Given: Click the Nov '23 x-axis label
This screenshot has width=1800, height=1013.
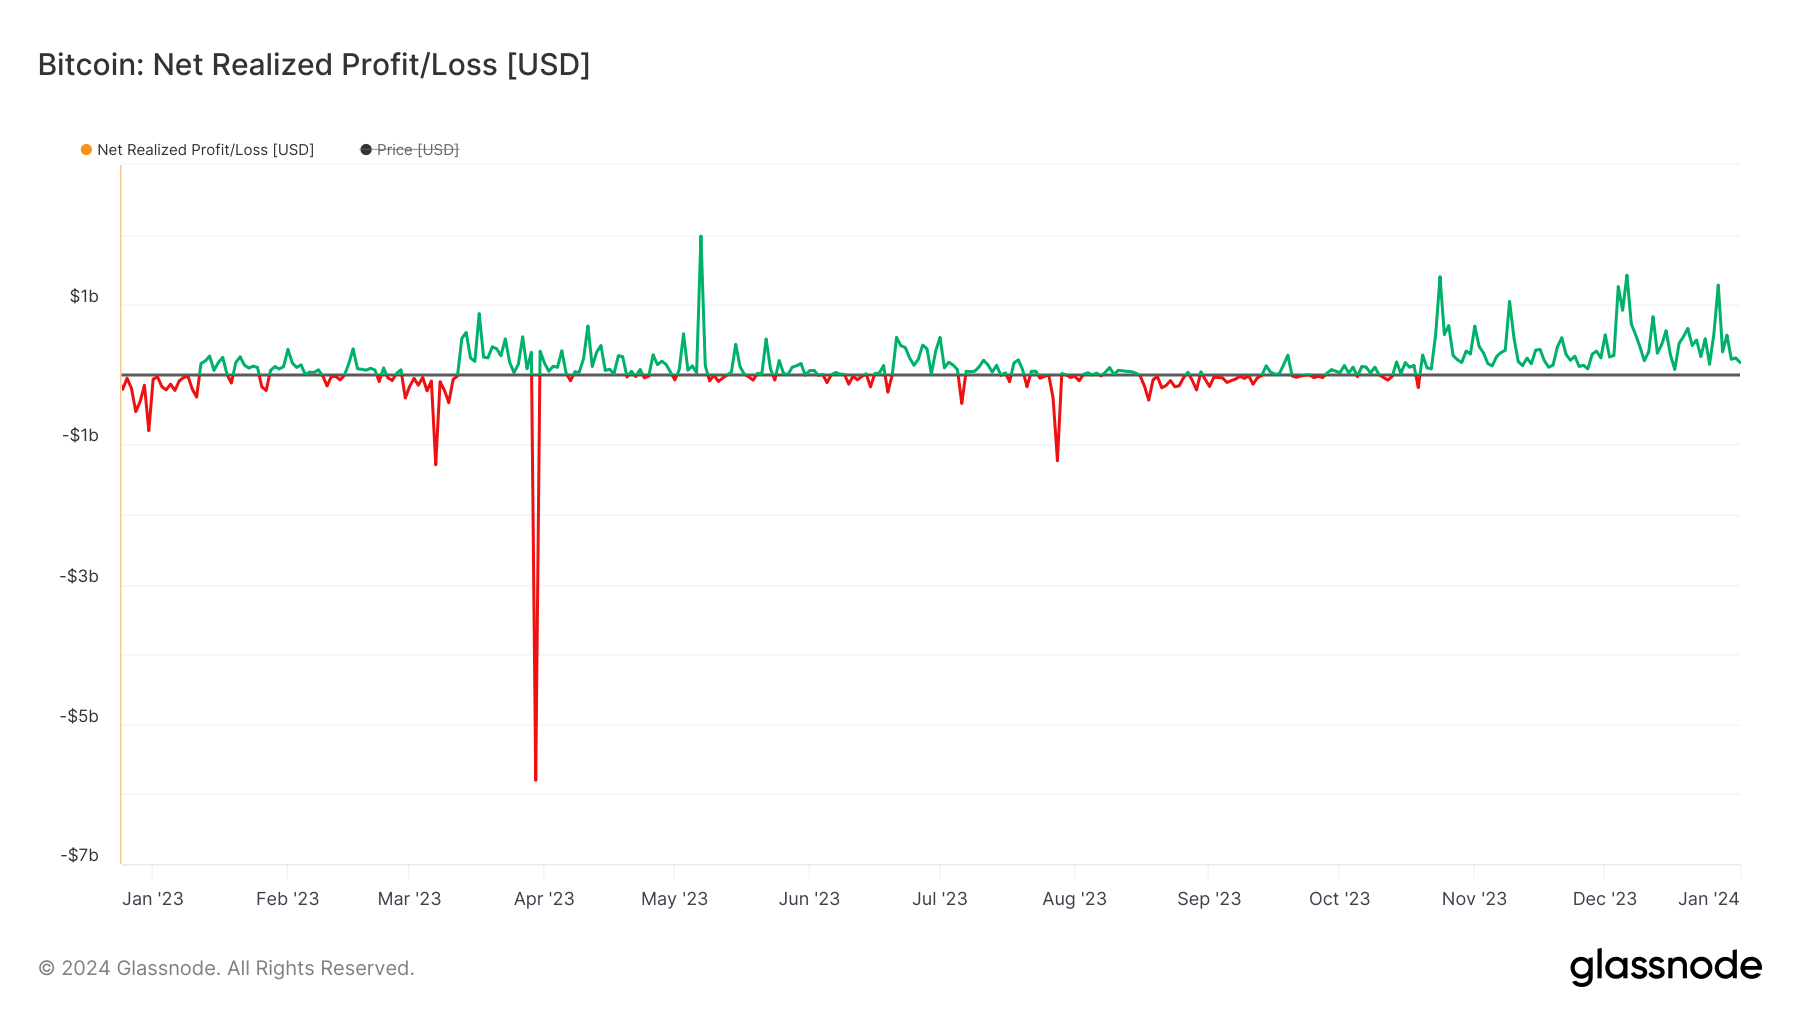Looking at the screenshot, I should 1474,898.
